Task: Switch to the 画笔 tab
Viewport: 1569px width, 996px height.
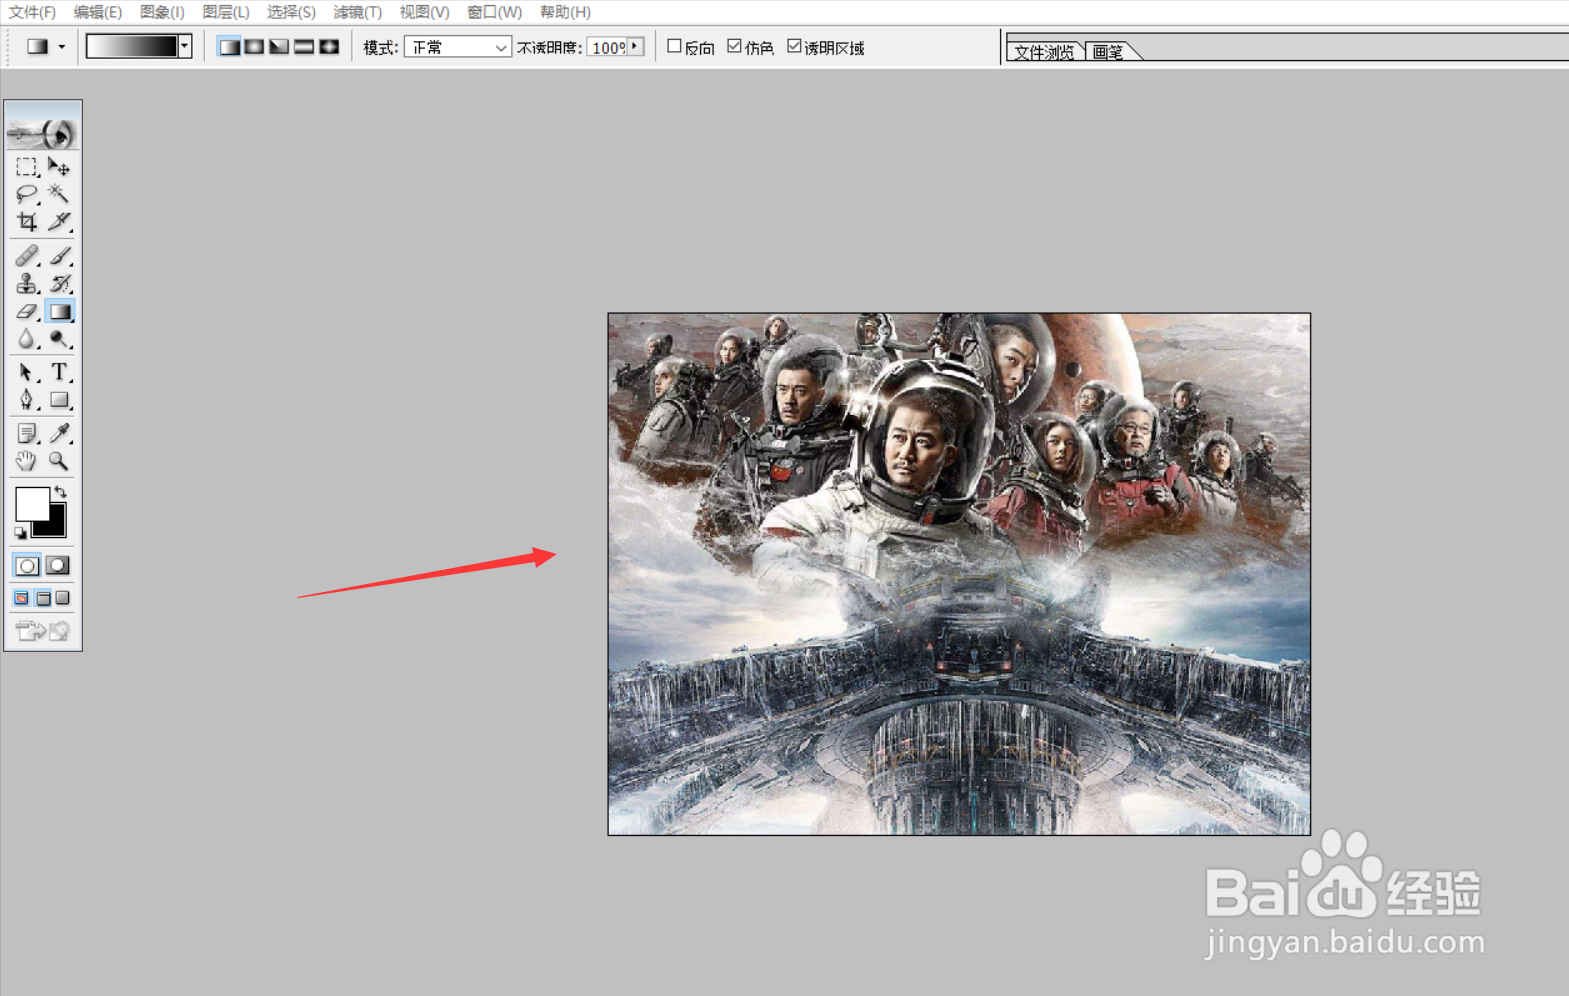Action: tap(1109, 52)
